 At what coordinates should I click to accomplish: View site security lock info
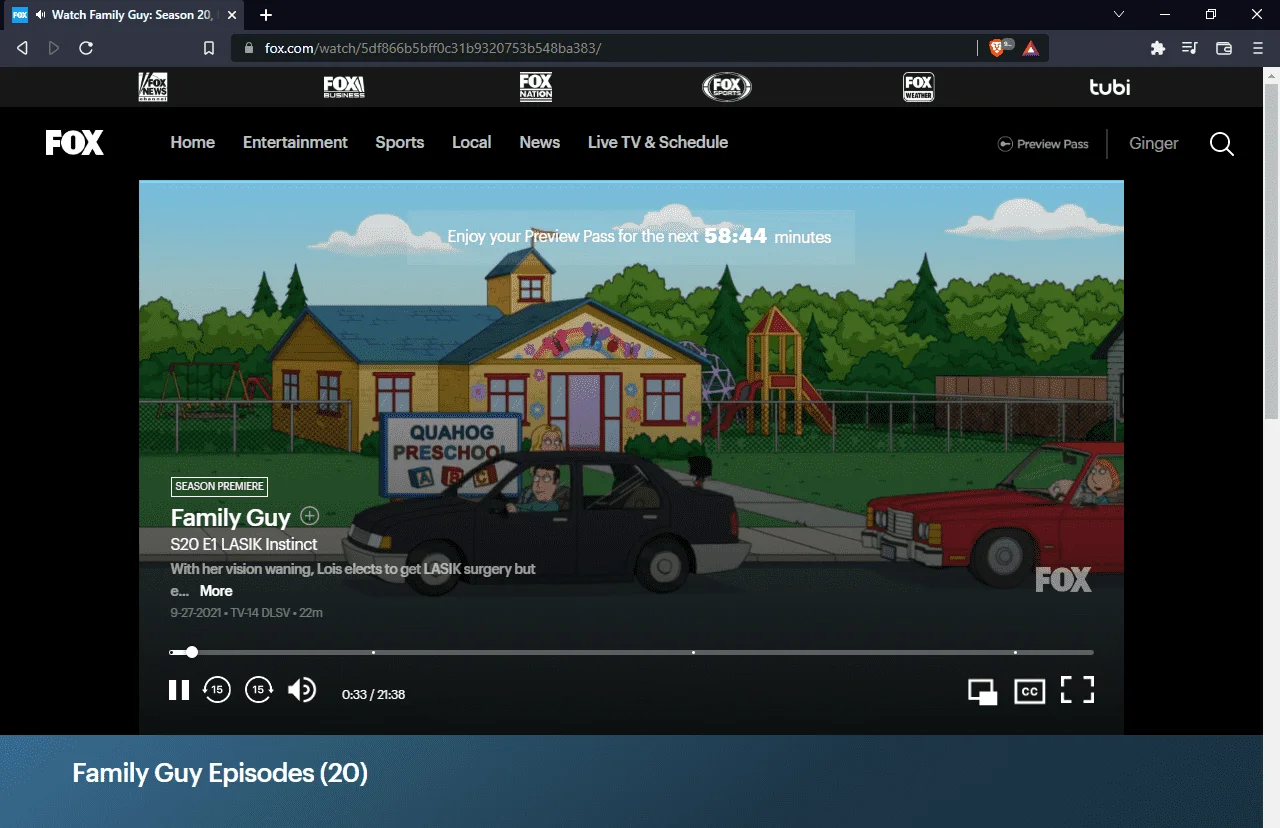click(x=250, y=48)
